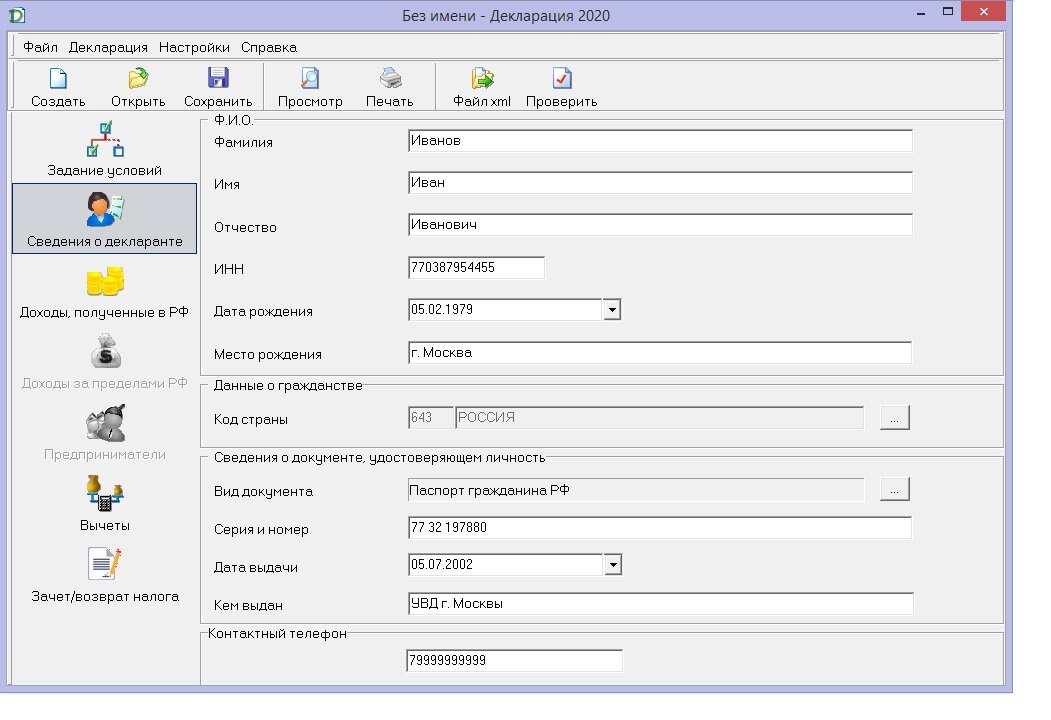The width and height of the screenshot is (1051, 720).
Task: Click into the Имя field
Action: click(x=660, y=183)
